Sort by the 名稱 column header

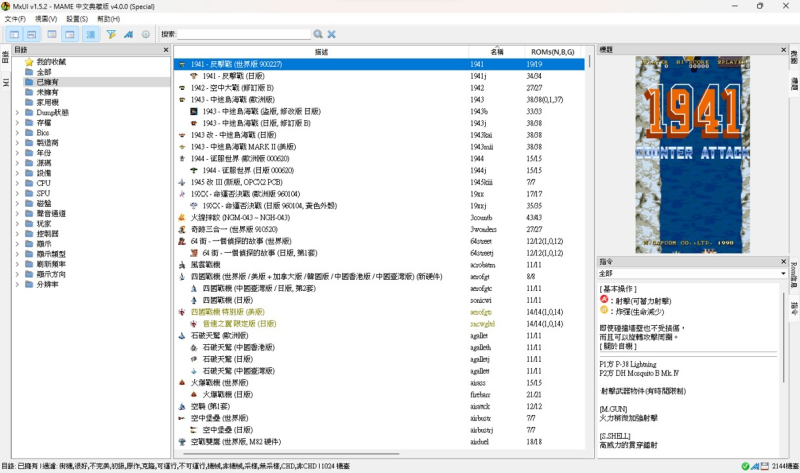pyautogui.click(x=497, y=52)
